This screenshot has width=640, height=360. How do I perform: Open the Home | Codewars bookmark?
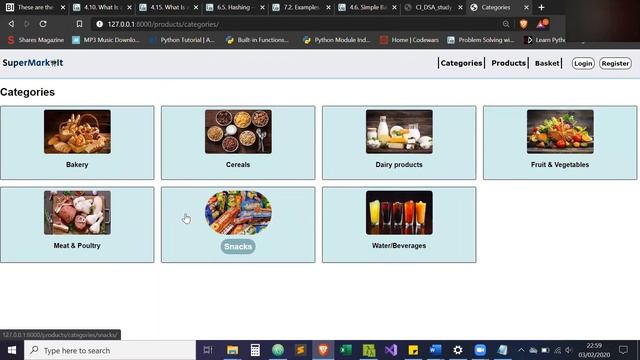click(x=410, y=40)
